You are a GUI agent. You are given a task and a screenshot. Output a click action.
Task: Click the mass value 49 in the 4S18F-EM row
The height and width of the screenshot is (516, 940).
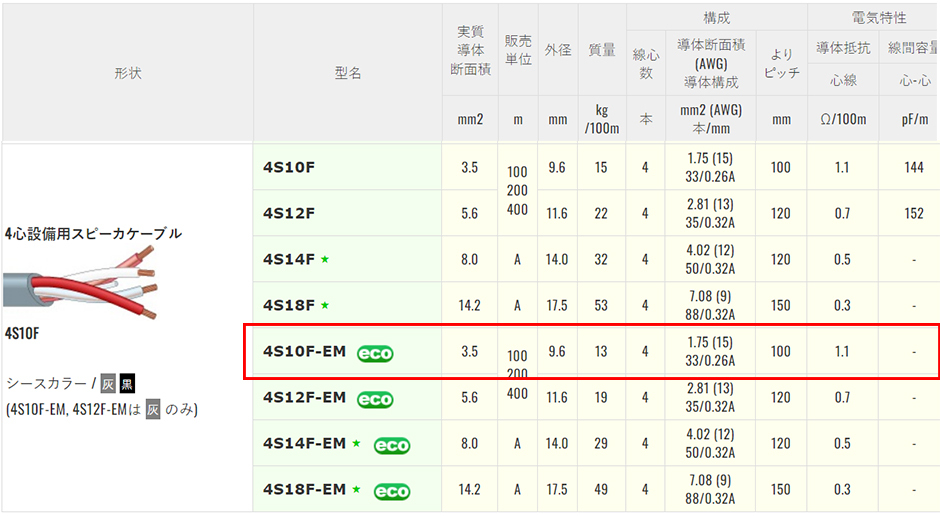pyautogui.click(x=601, y=490)
